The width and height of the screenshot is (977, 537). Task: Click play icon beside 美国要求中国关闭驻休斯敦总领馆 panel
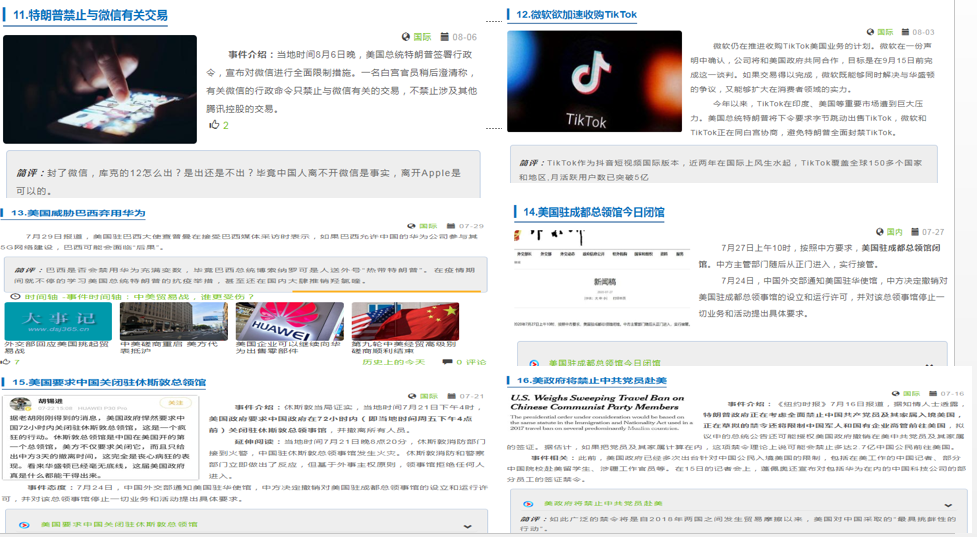(x=24, y=525)
